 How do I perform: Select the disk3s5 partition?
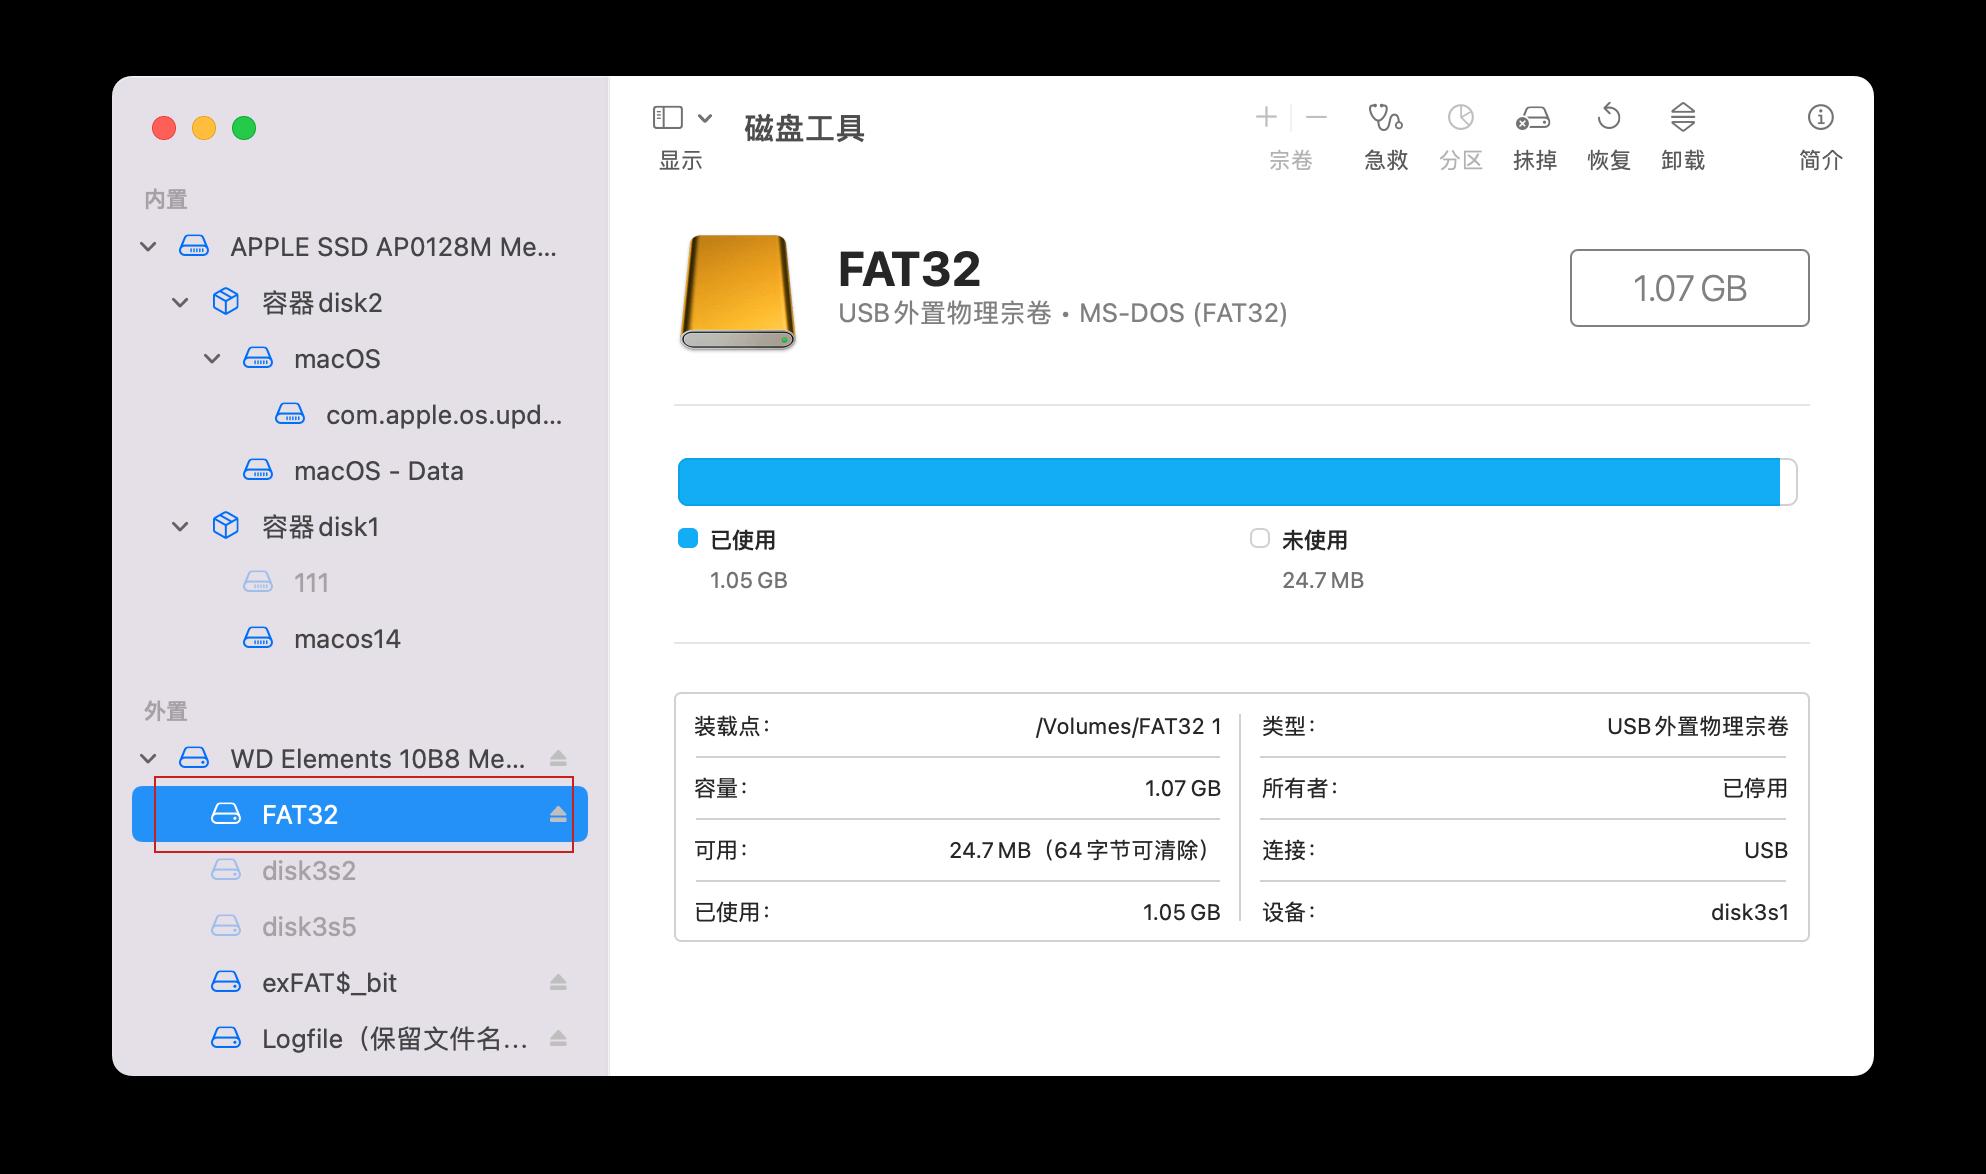coord(360,927)
